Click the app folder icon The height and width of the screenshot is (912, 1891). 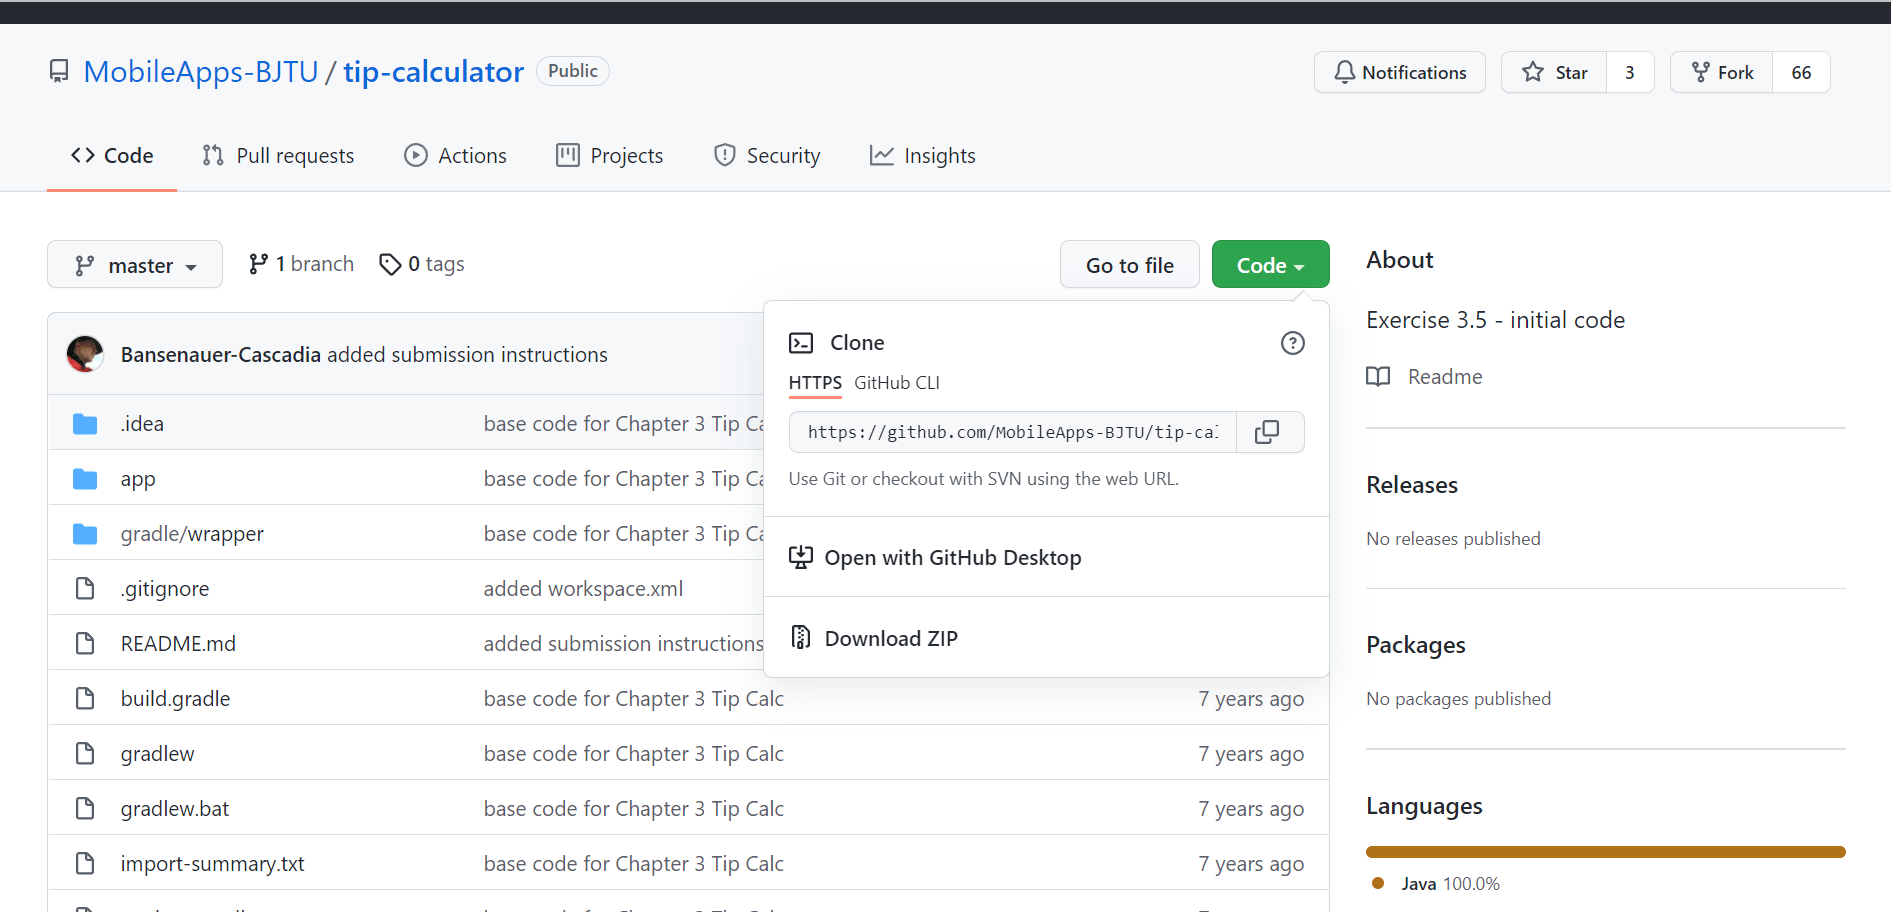85,479
